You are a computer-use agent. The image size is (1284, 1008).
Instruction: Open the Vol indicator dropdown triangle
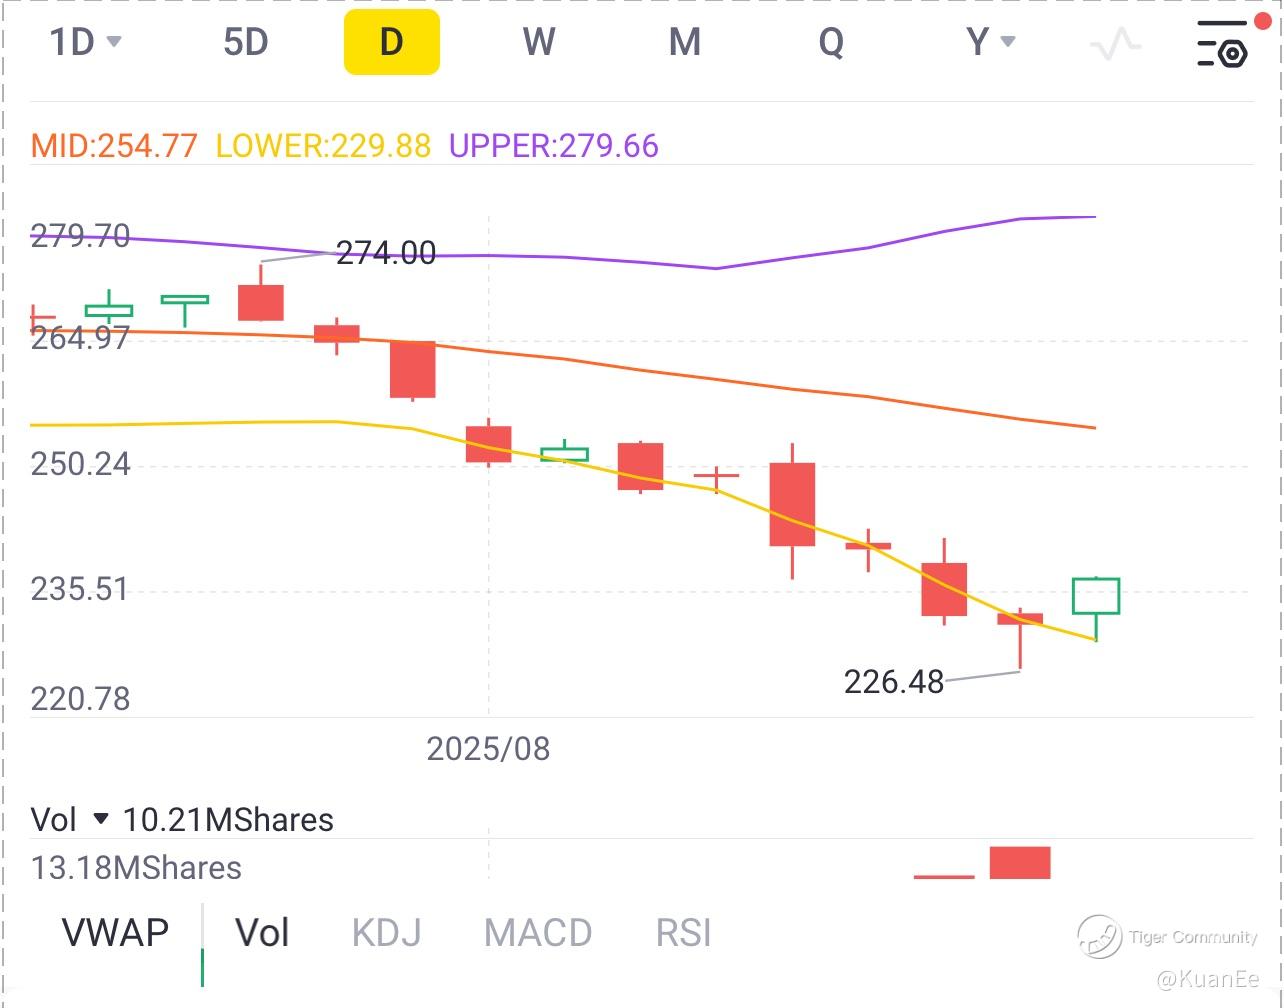(100, 819)
